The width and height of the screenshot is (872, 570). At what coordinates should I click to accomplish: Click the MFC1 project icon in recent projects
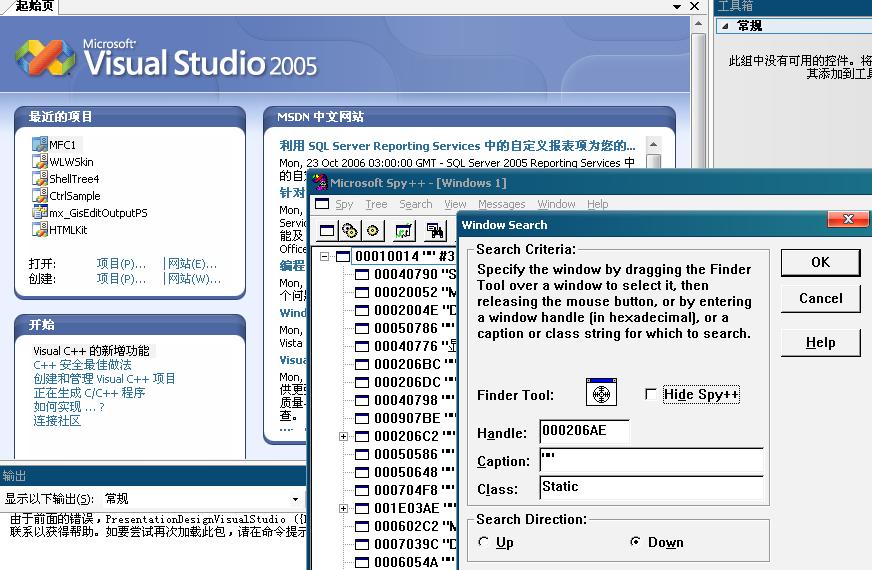pyautogui.click(x=40, y=145)
